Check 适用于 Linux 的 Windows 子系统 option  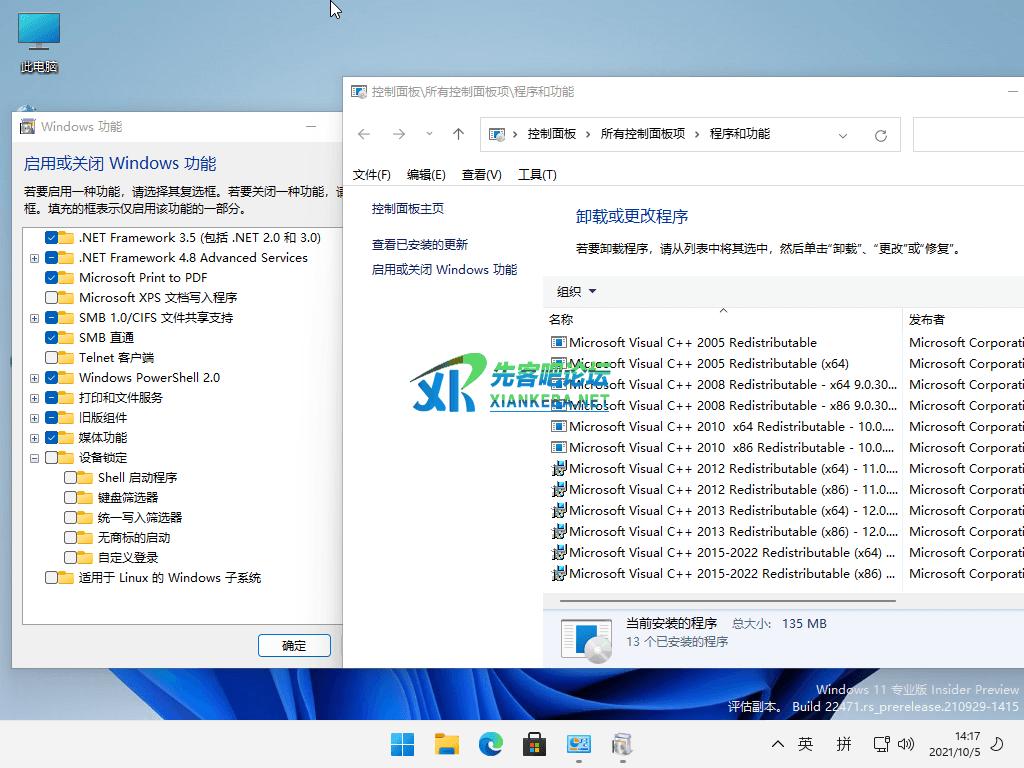pyautogui.click(x=52, y=578)
